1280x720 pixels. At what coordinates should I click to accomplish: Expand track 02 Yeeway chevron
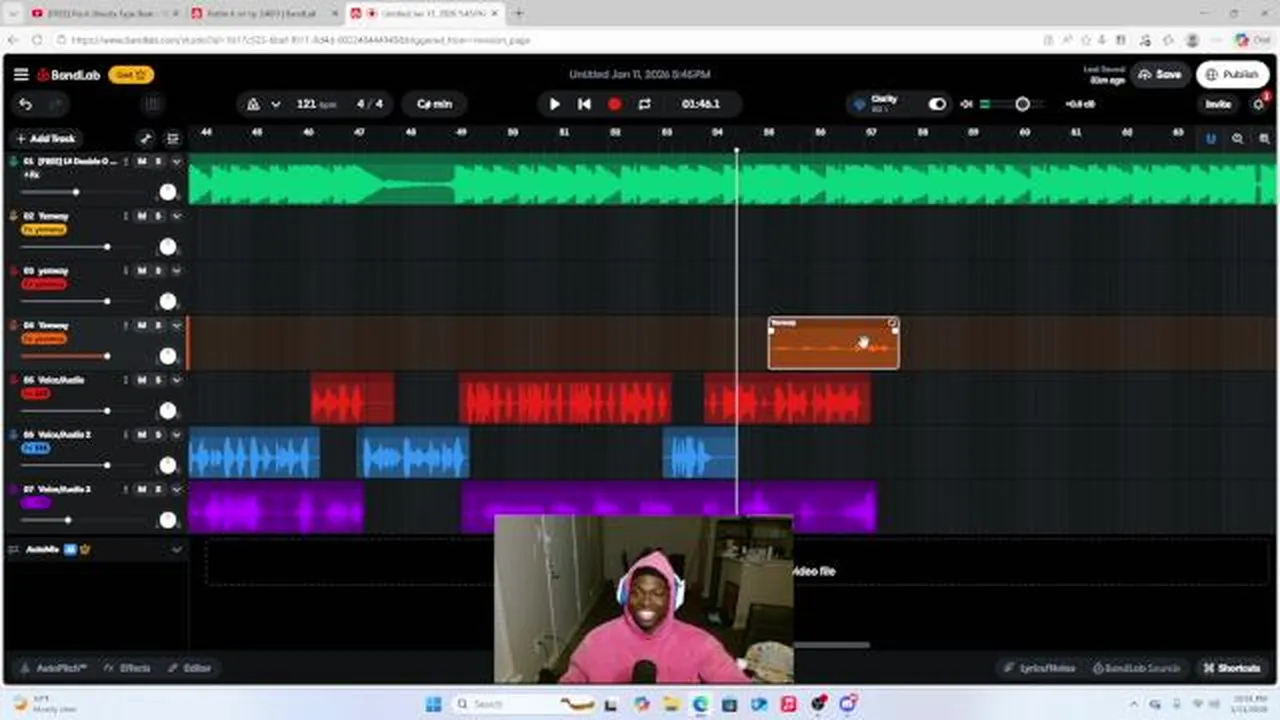pos(177,216)
